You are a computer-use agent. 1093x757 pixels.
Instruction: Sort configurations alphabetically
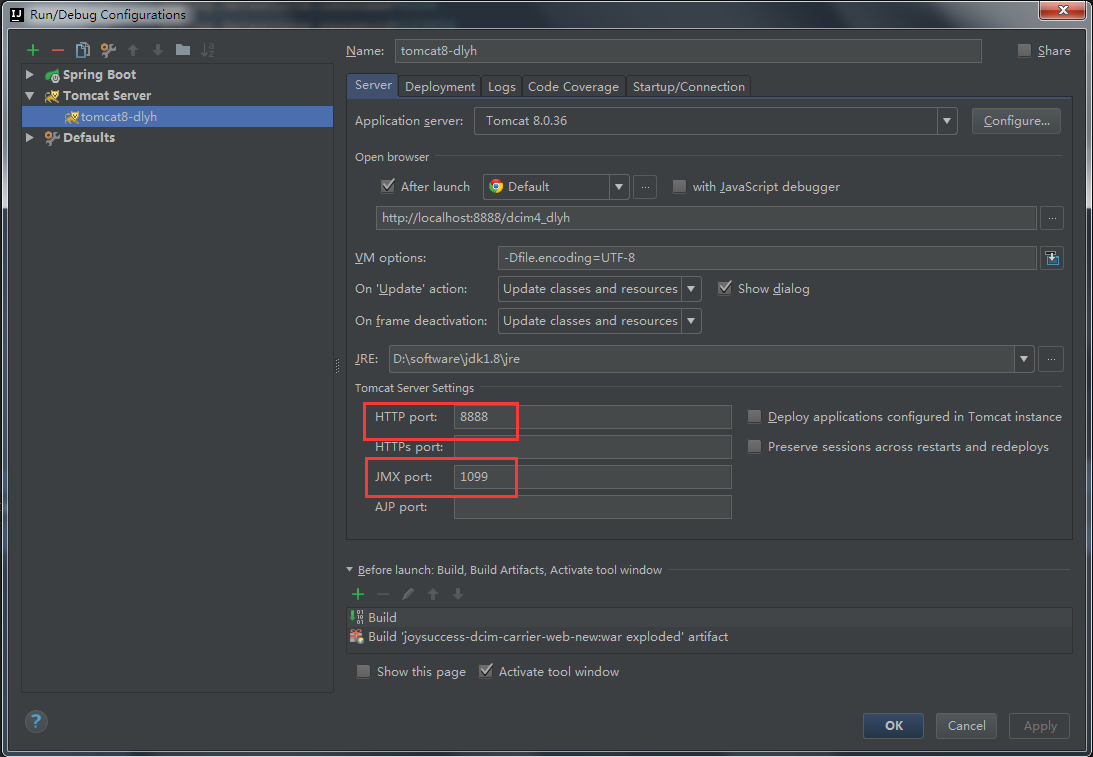coord(208,50)
